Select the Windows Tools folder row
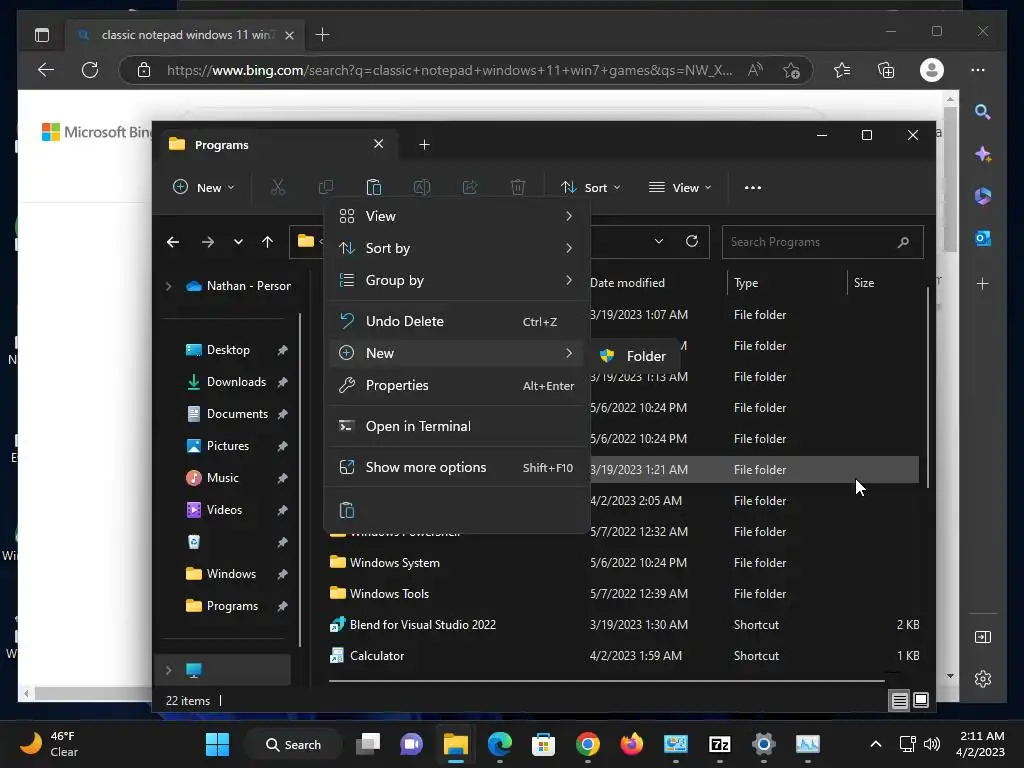1024x768 pixels. point(623,594)
